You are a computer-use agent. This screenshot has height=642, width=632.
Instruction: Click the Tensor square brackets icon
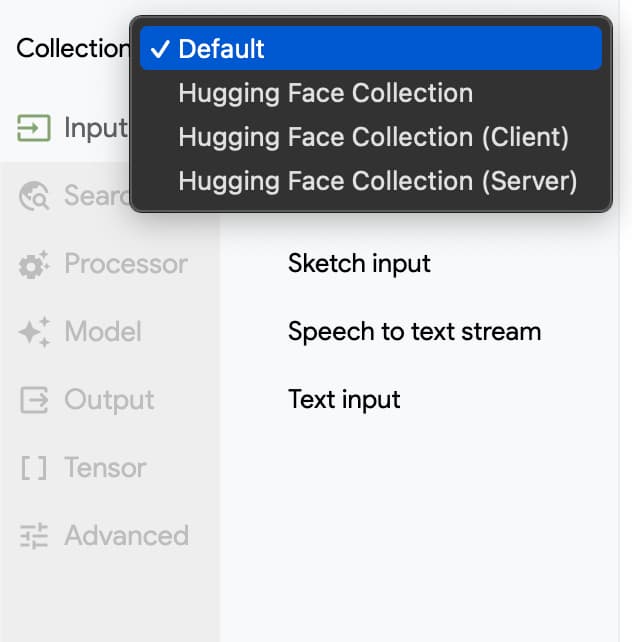pos(34,468)
